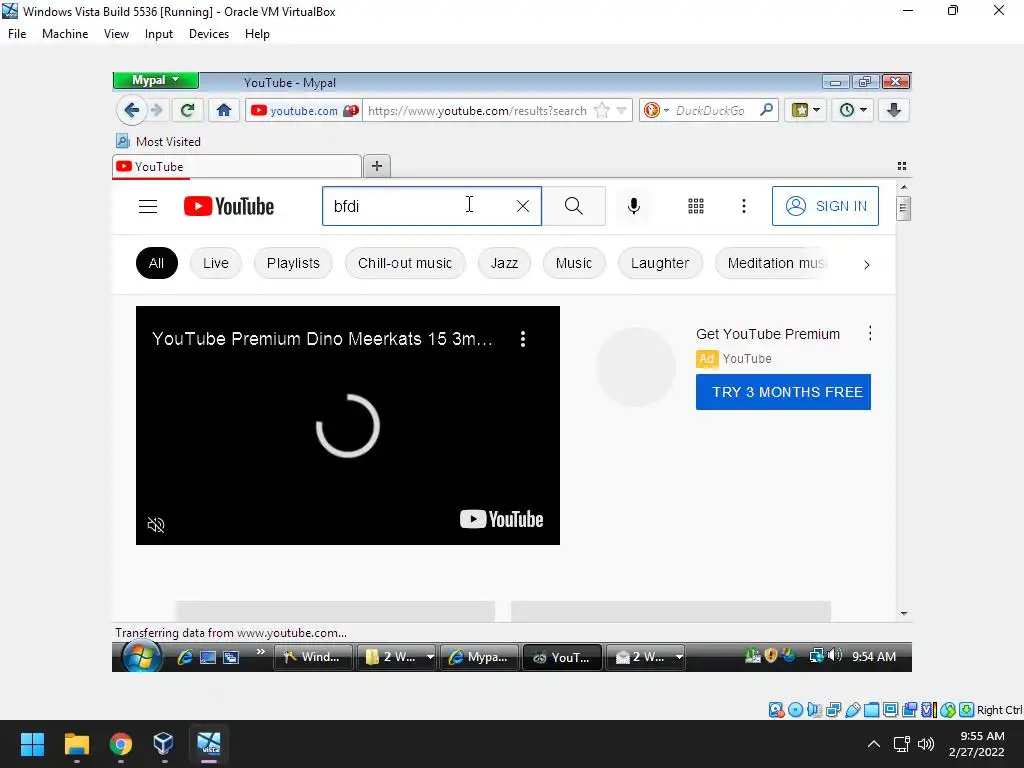Reload the page in Mypal
Viewport: 1024px width, 768px height.
(187, 110)
